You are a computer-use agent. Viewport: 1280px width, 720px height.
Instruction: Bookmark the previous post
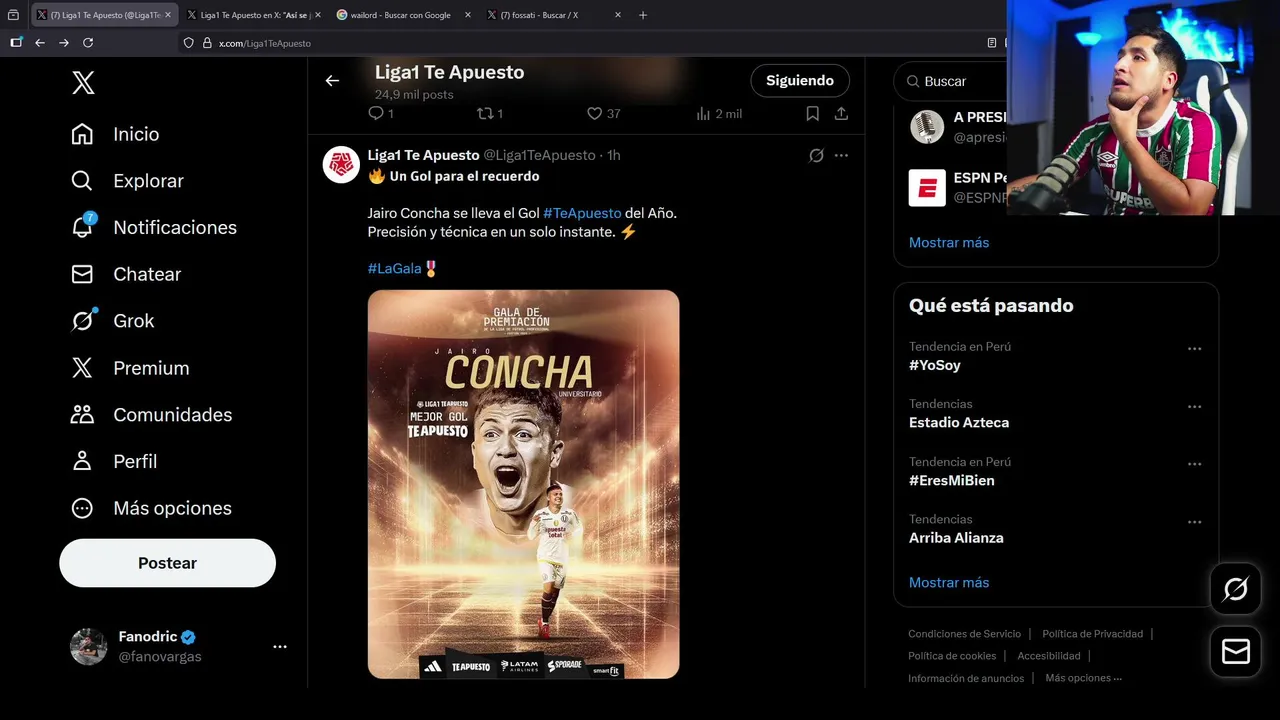click(x=813, y=114)
